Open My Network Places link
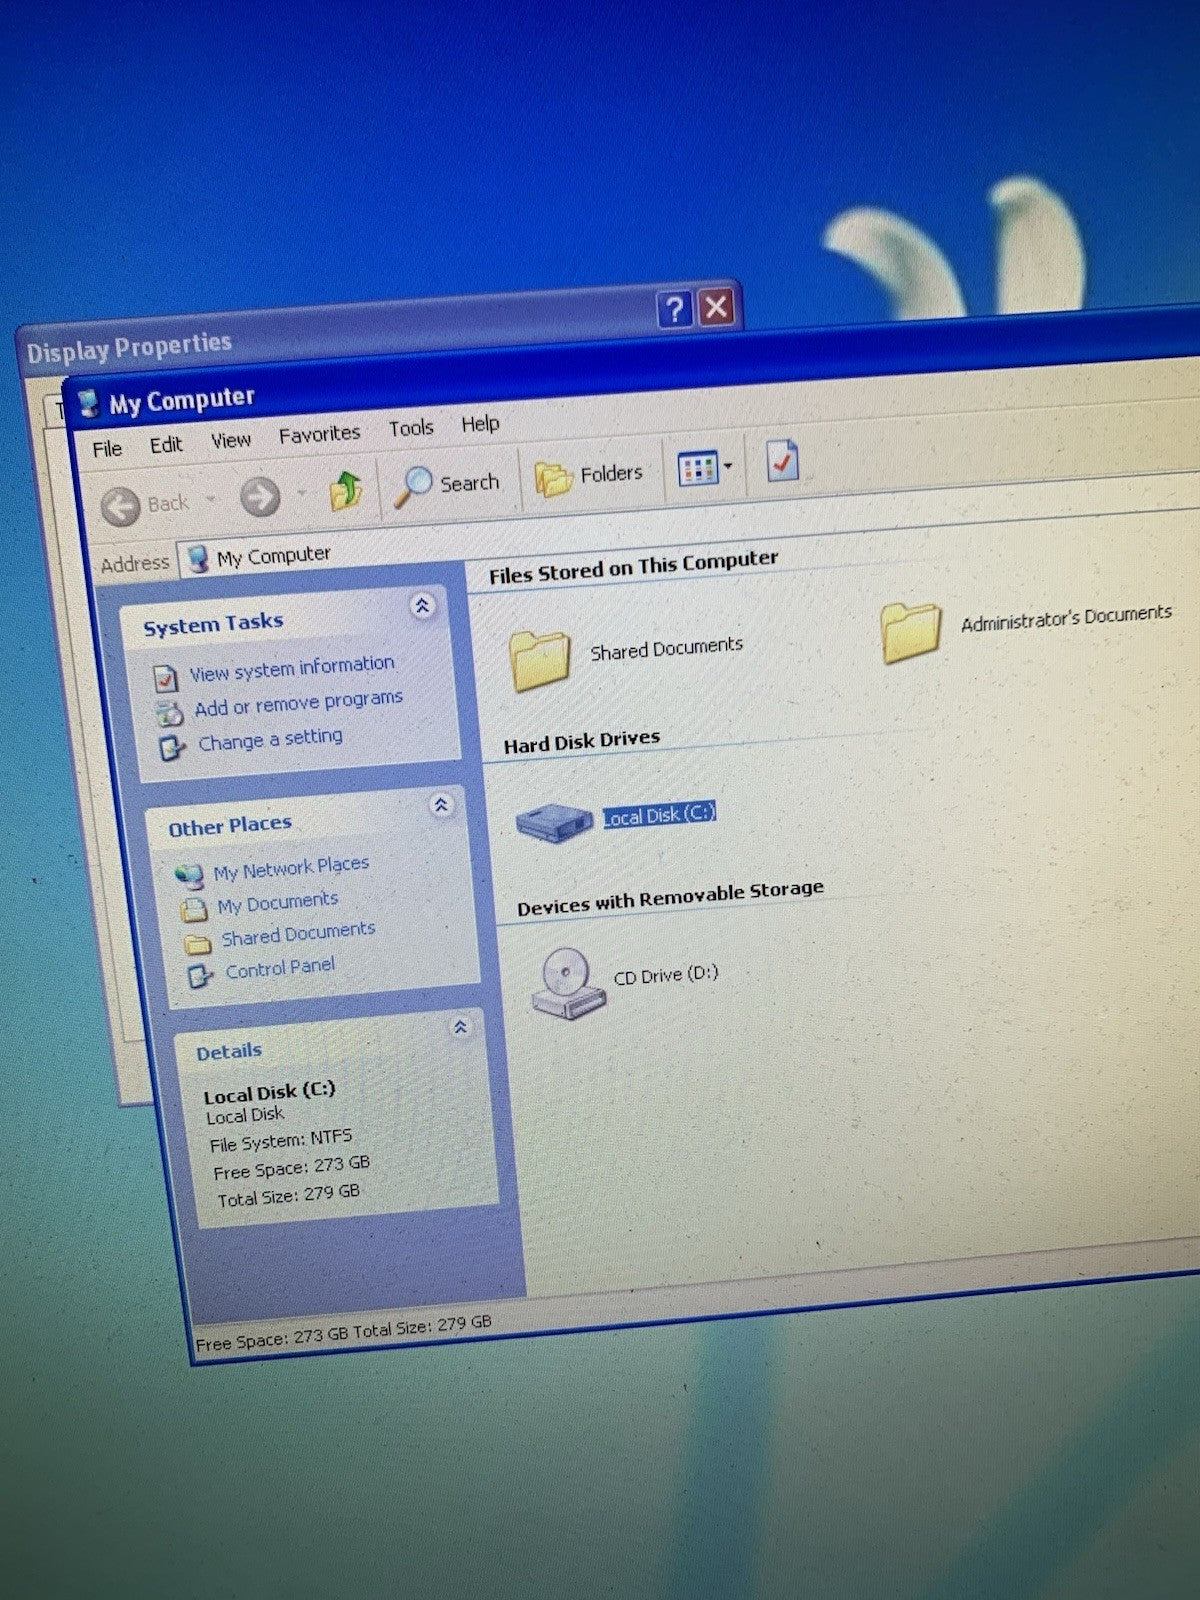The image size is (1200, 1600). click(291, 867)
